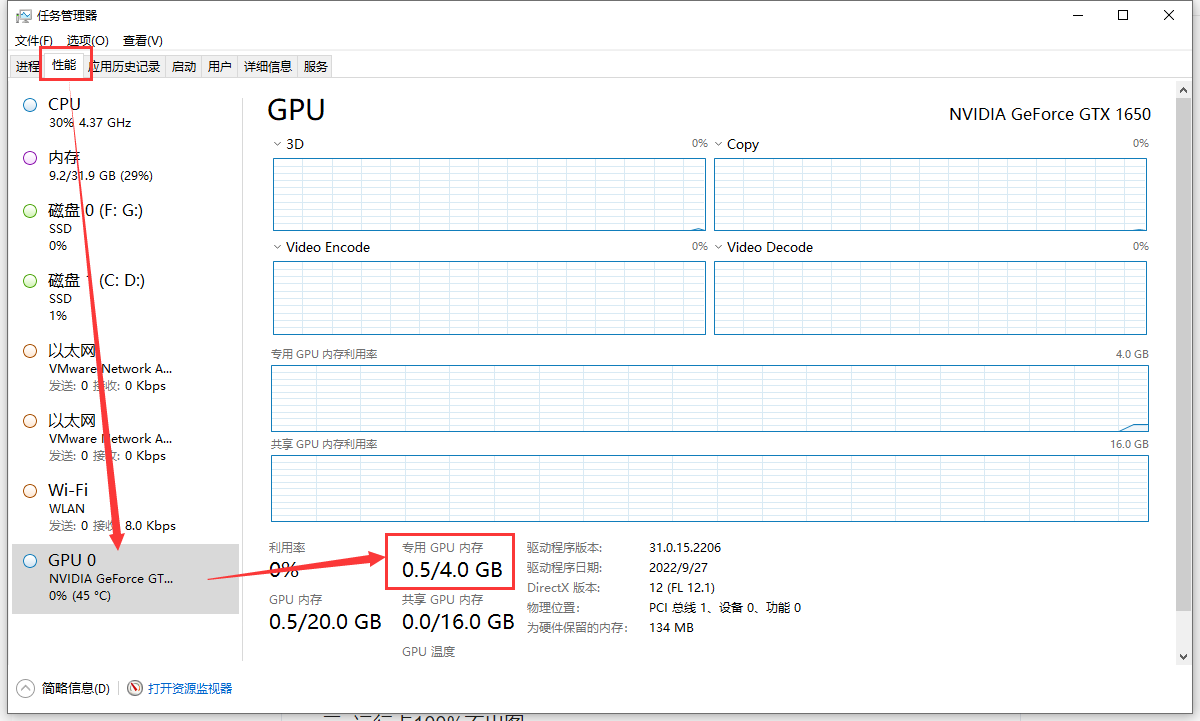Select the first 以太网 VMware adapter entry

tap(125, 368)
